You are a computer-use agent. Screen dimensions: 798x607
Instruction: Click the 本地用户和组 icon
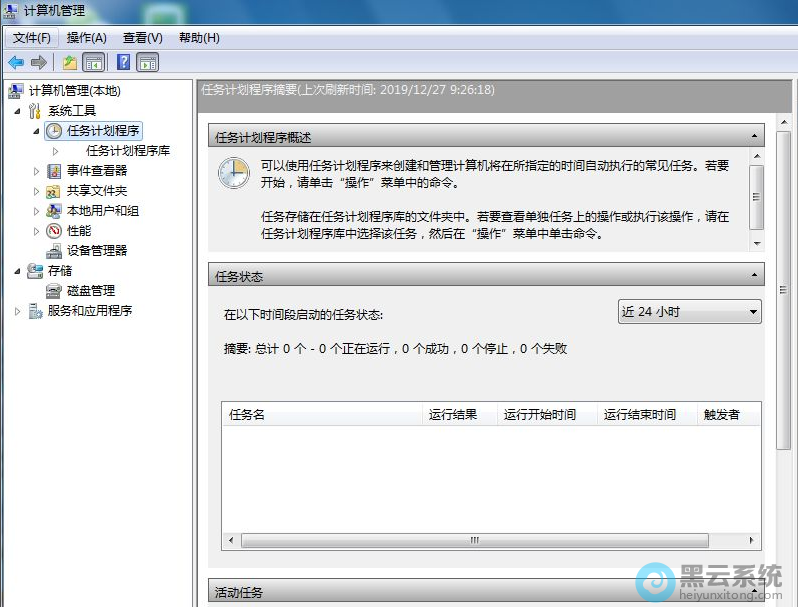tap(53, 211)
